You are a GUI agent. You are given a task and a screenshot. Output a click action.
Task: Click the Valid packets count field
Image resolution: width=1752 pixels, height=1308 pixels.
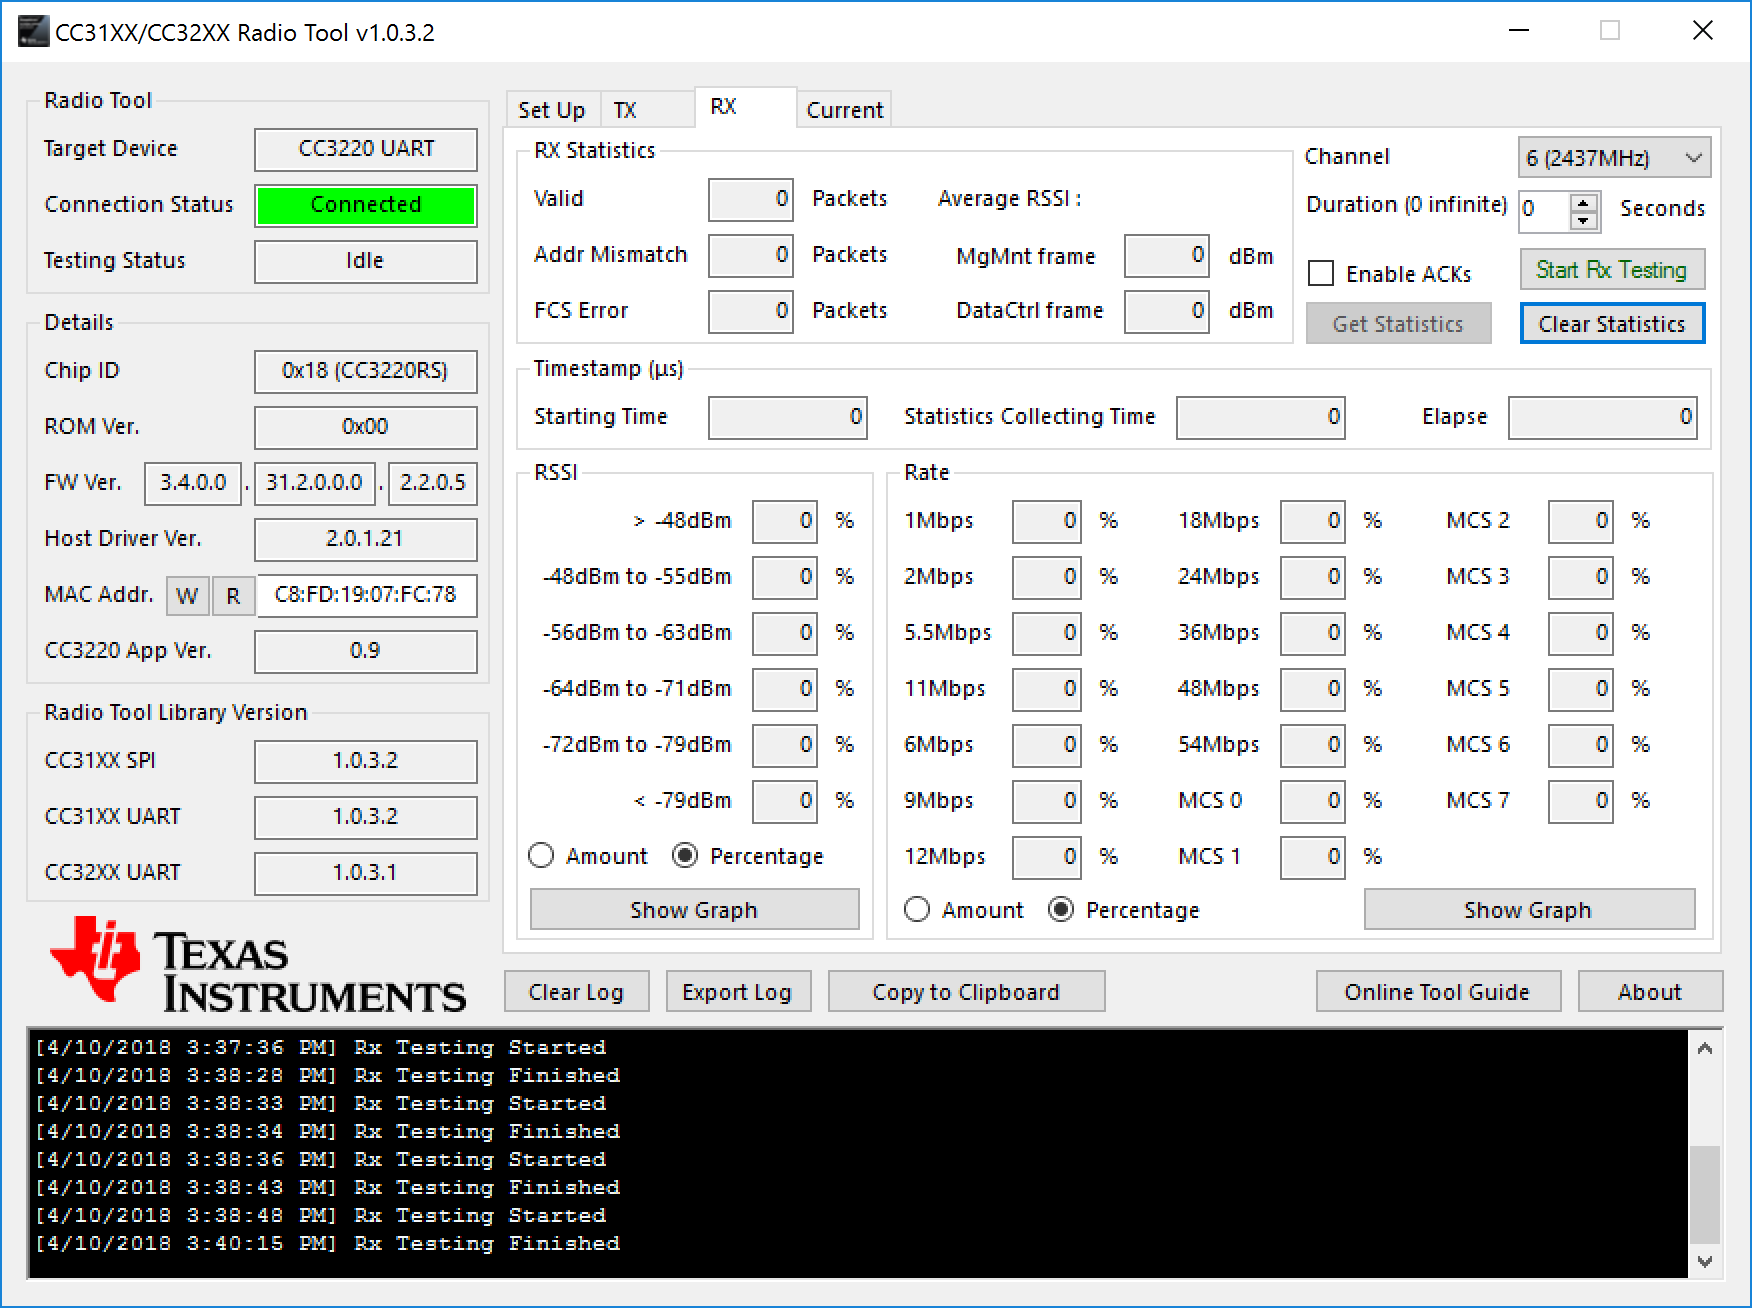(751, 199)
